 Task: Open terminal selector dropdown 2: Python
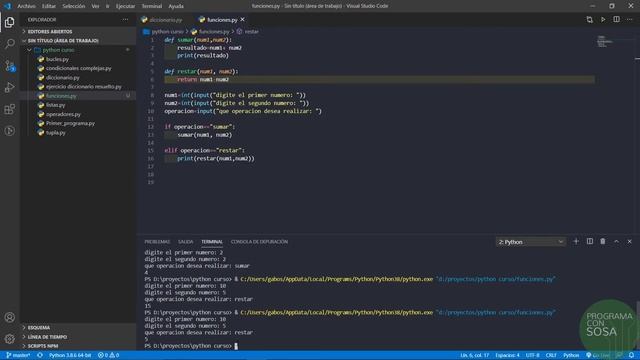pyautogui.click(x=531, y=242)
